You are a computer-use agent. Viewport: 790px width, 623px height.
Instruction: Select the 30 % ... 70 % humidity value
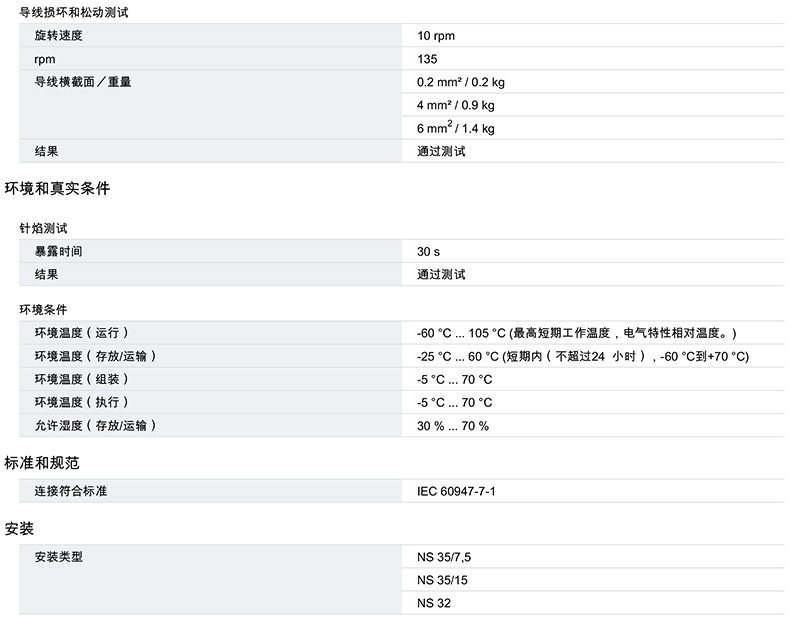[453, 426]
